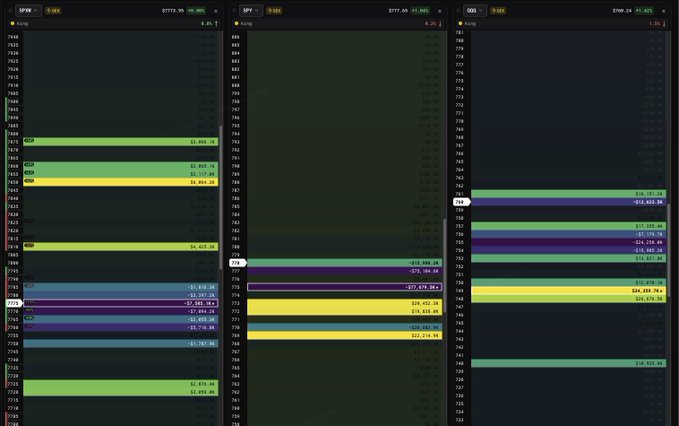The width and height of the screenshot is (679, 426).
Task: Click the QQQ last price in header
Action: coord(622,10)
